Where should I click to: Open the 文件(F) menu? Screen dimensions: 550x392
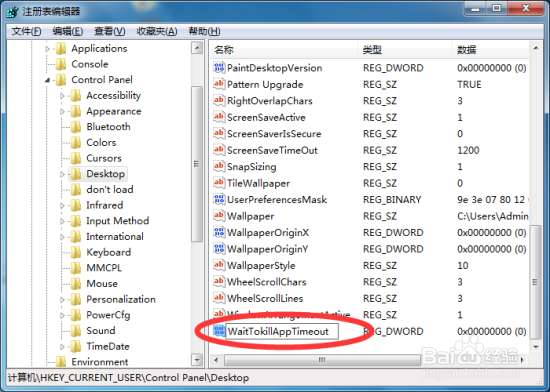(x=26, y=32)
